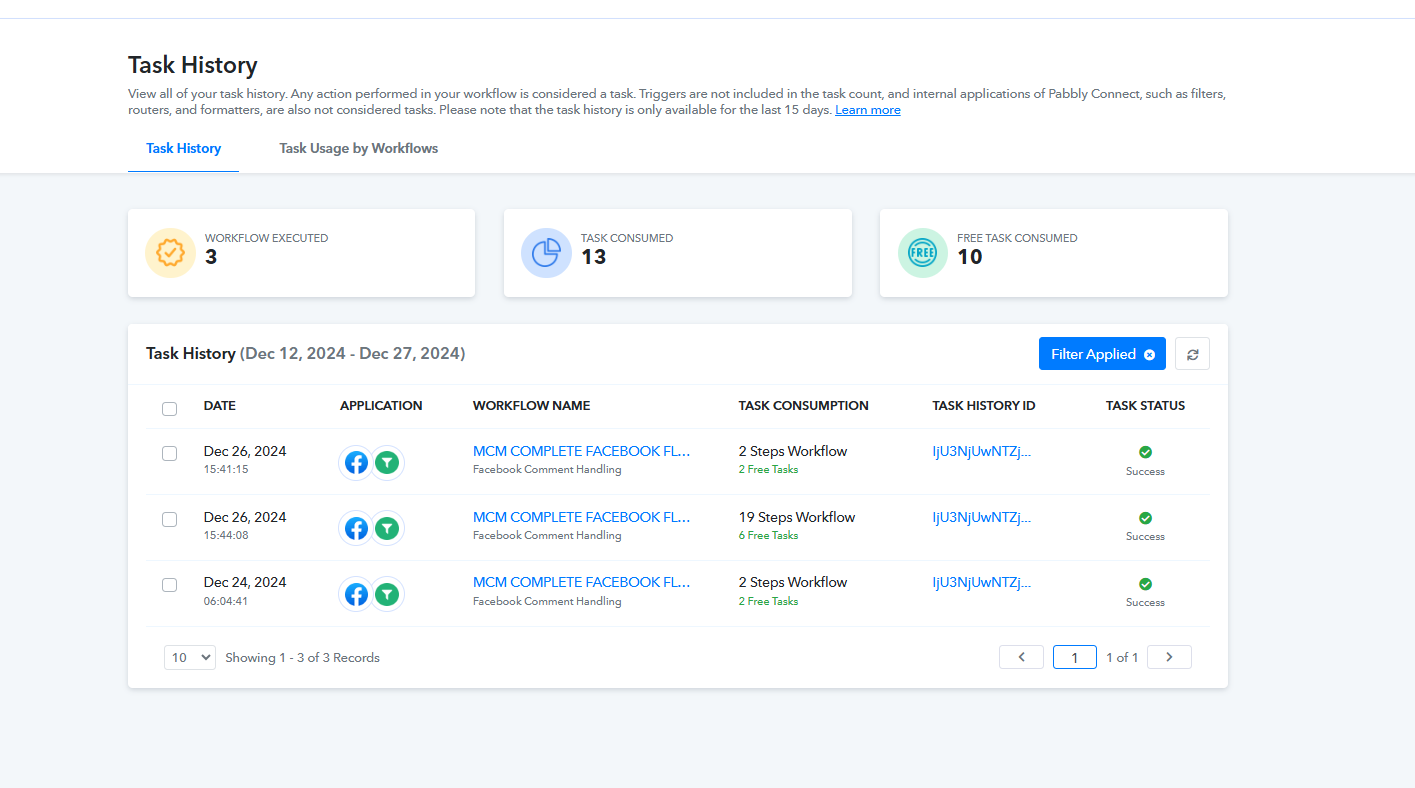The width and height of the screenshot is (1415, 788).
Task: Check the box for the 15:41:15 task
Action: [170, 453]
